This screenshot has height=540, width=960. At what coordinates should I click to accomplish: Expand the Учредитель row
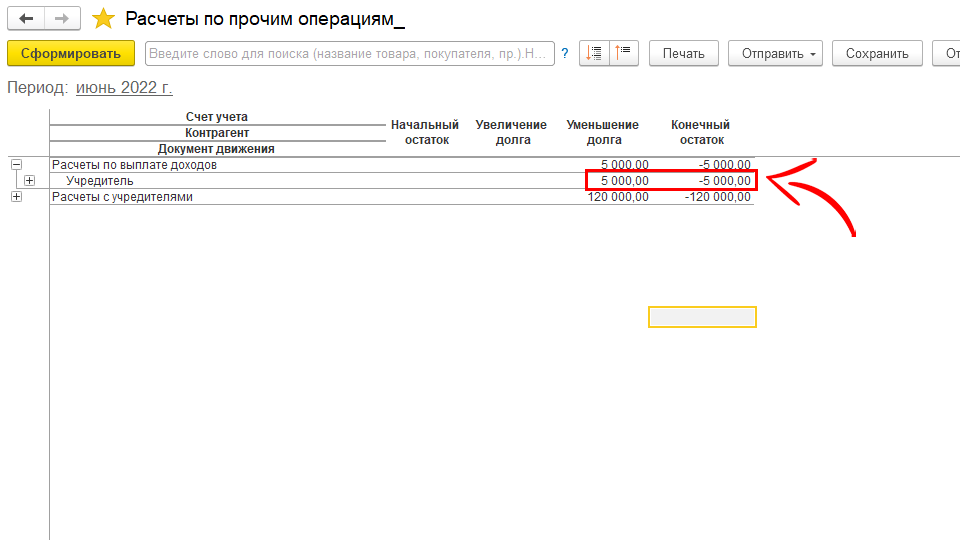[29, 181]
